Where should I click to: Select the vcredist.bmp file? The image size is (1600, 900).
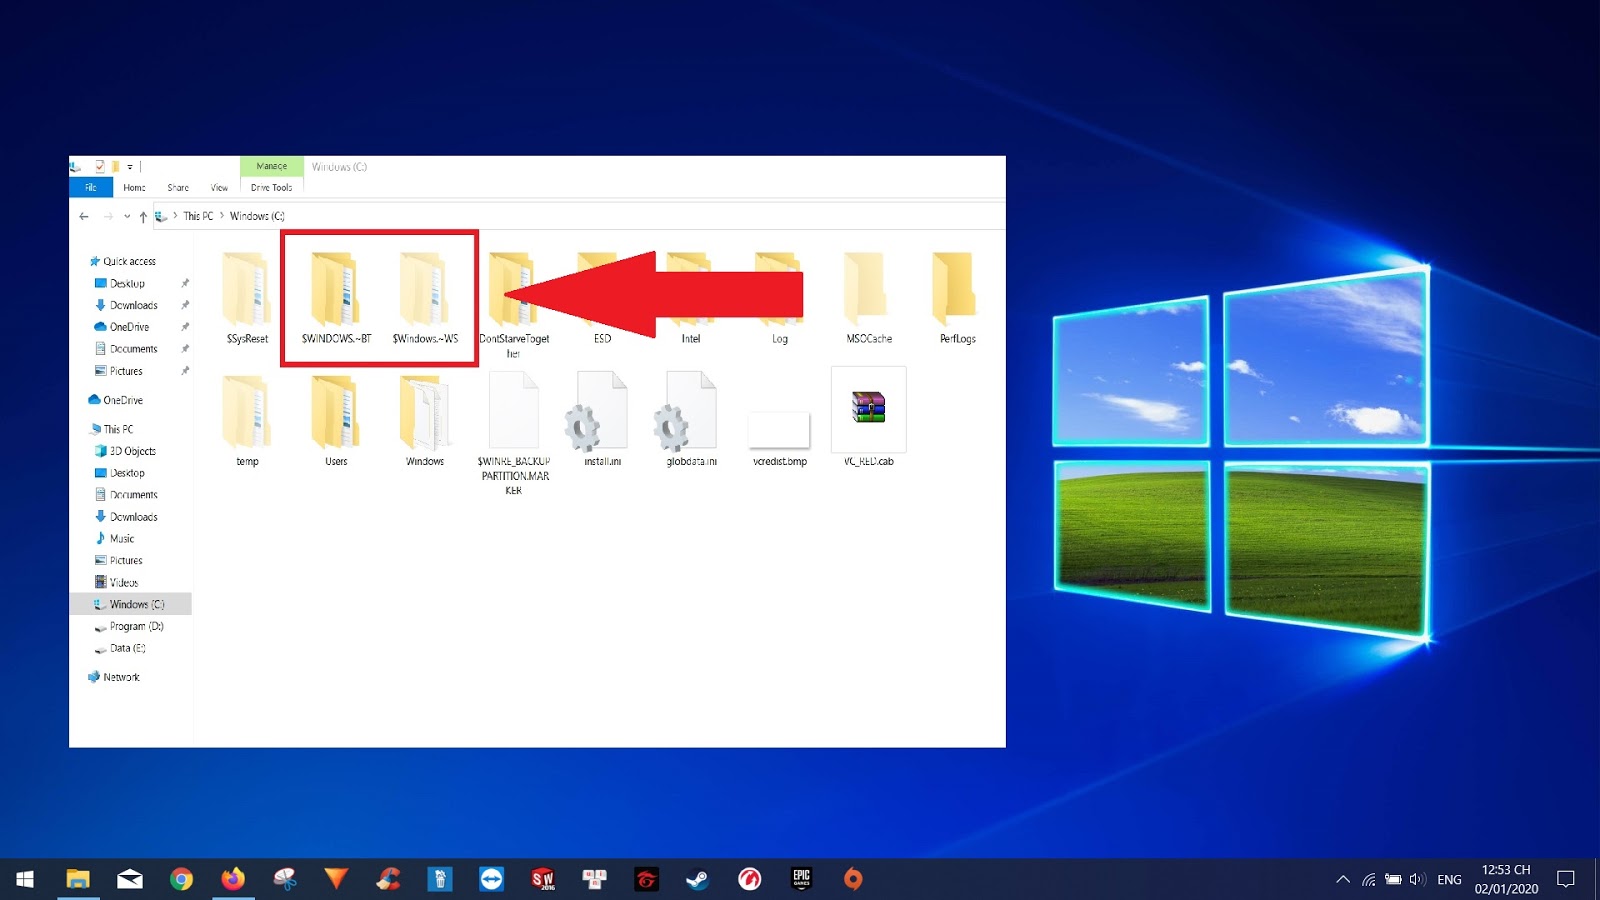tap(779, 438)
